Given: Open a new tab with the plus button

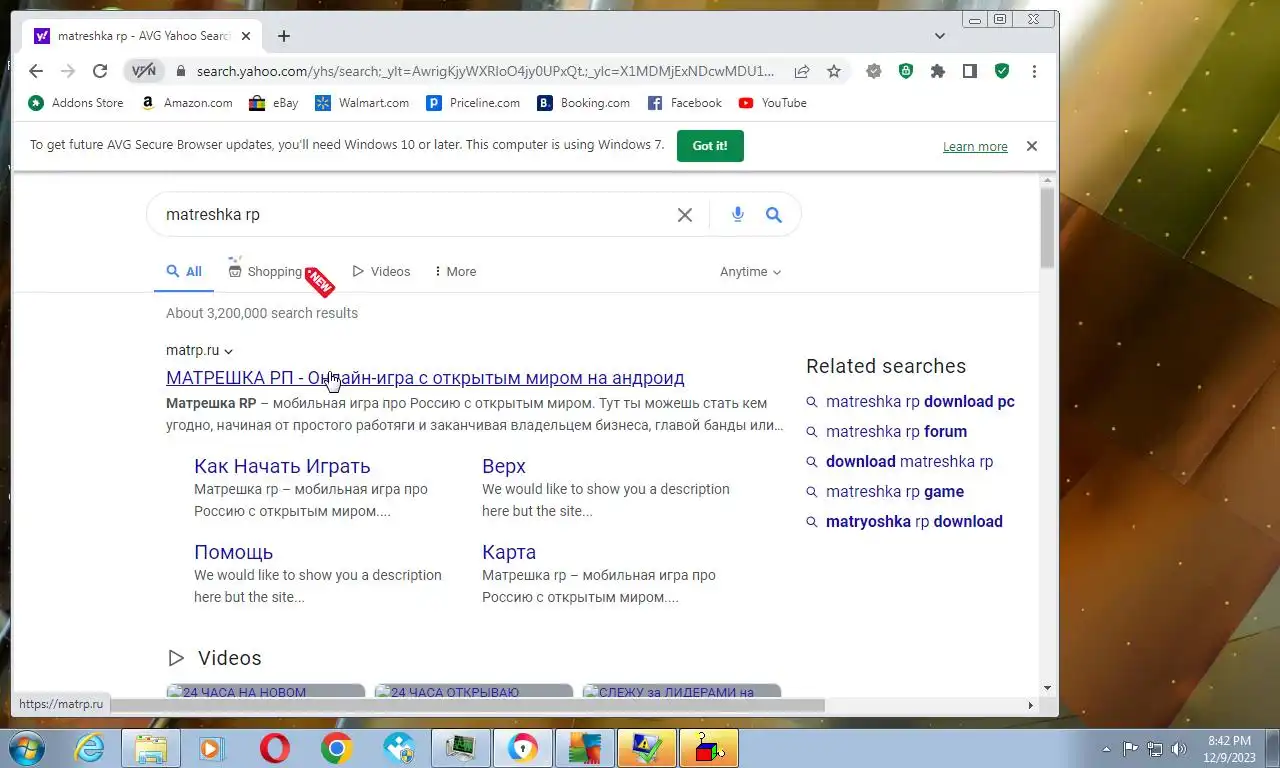Looking at the screenshot, I should 284,36.
